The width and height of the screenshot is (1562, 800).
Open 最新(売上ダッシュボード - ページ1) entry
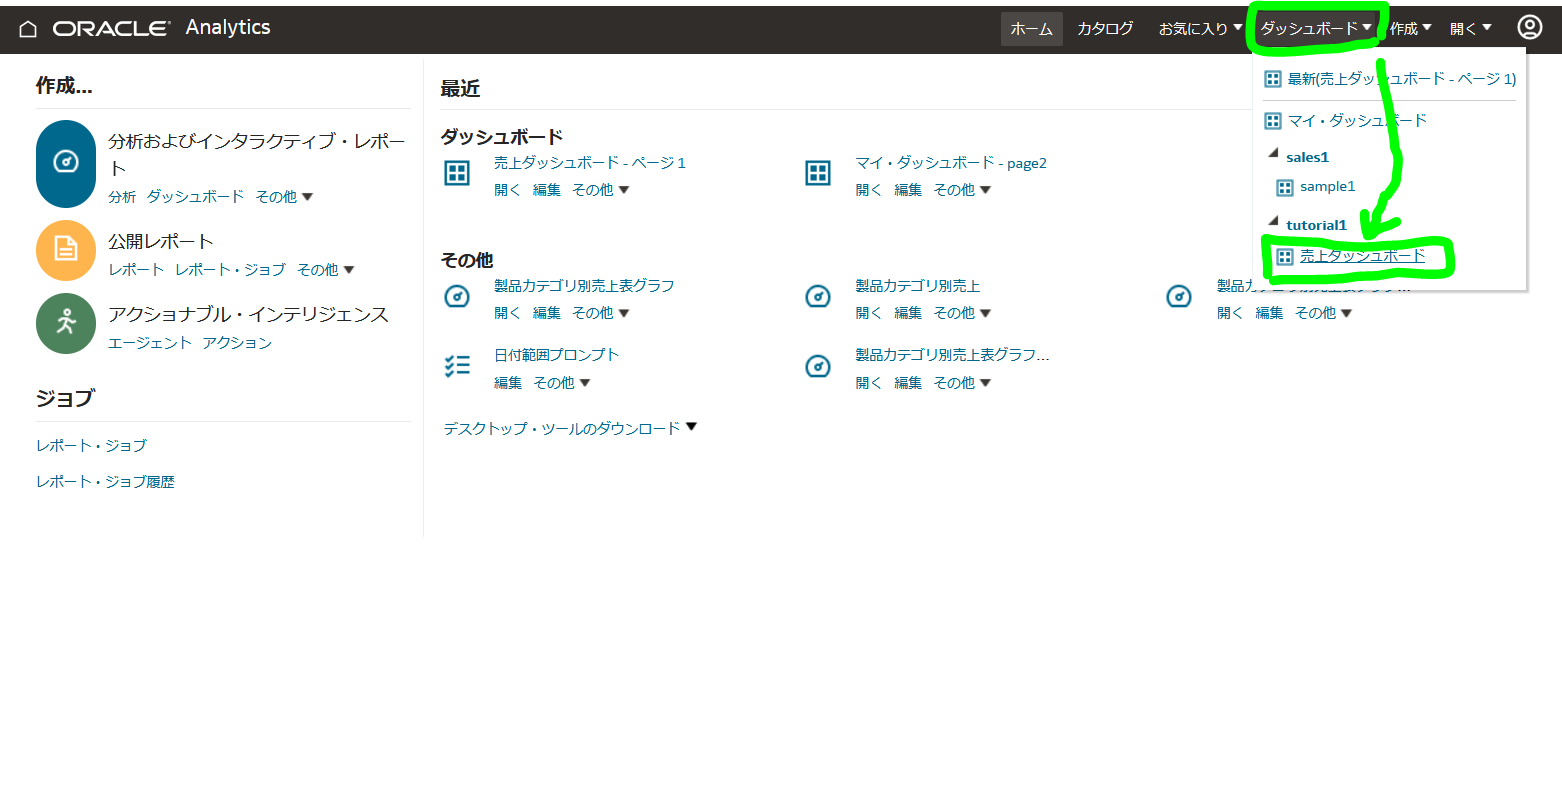pyautogui.click(x=1402, y=79)
